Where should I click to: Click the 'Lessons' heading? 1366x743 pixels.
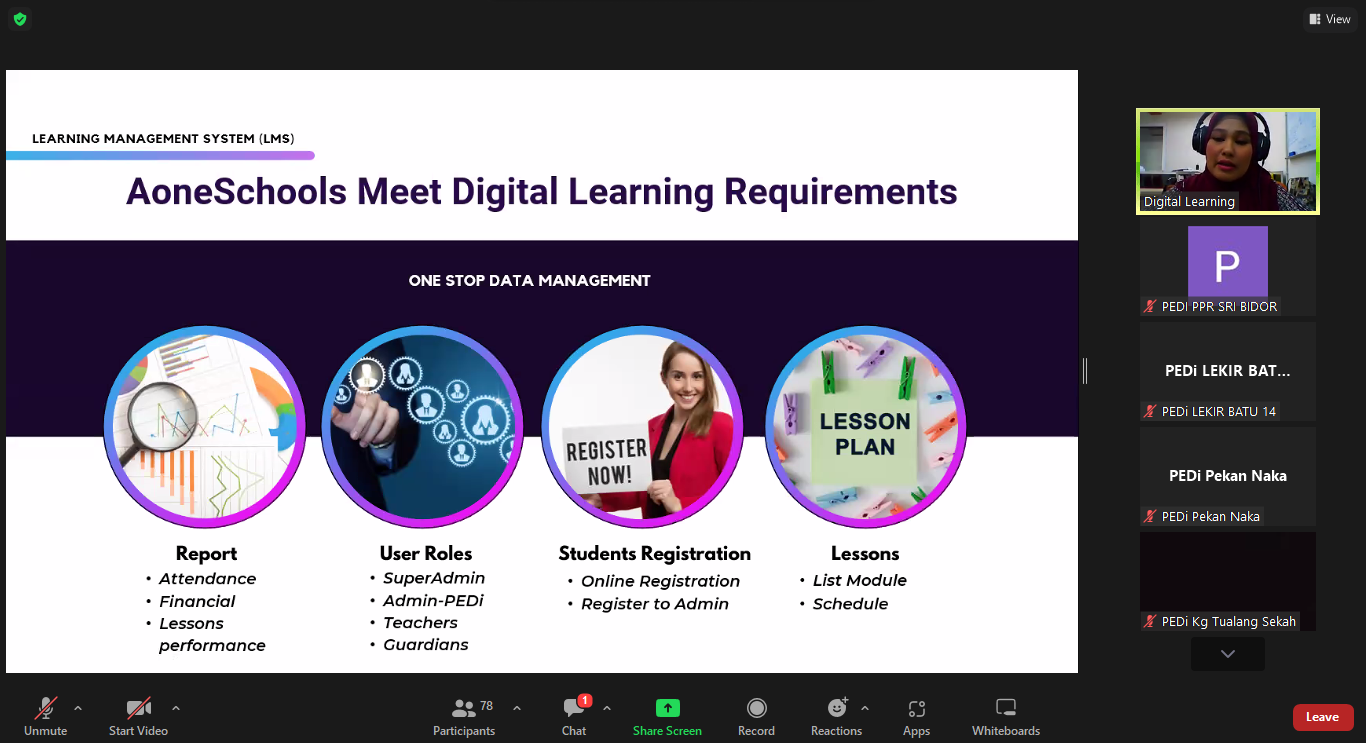[x=865, y=554]
